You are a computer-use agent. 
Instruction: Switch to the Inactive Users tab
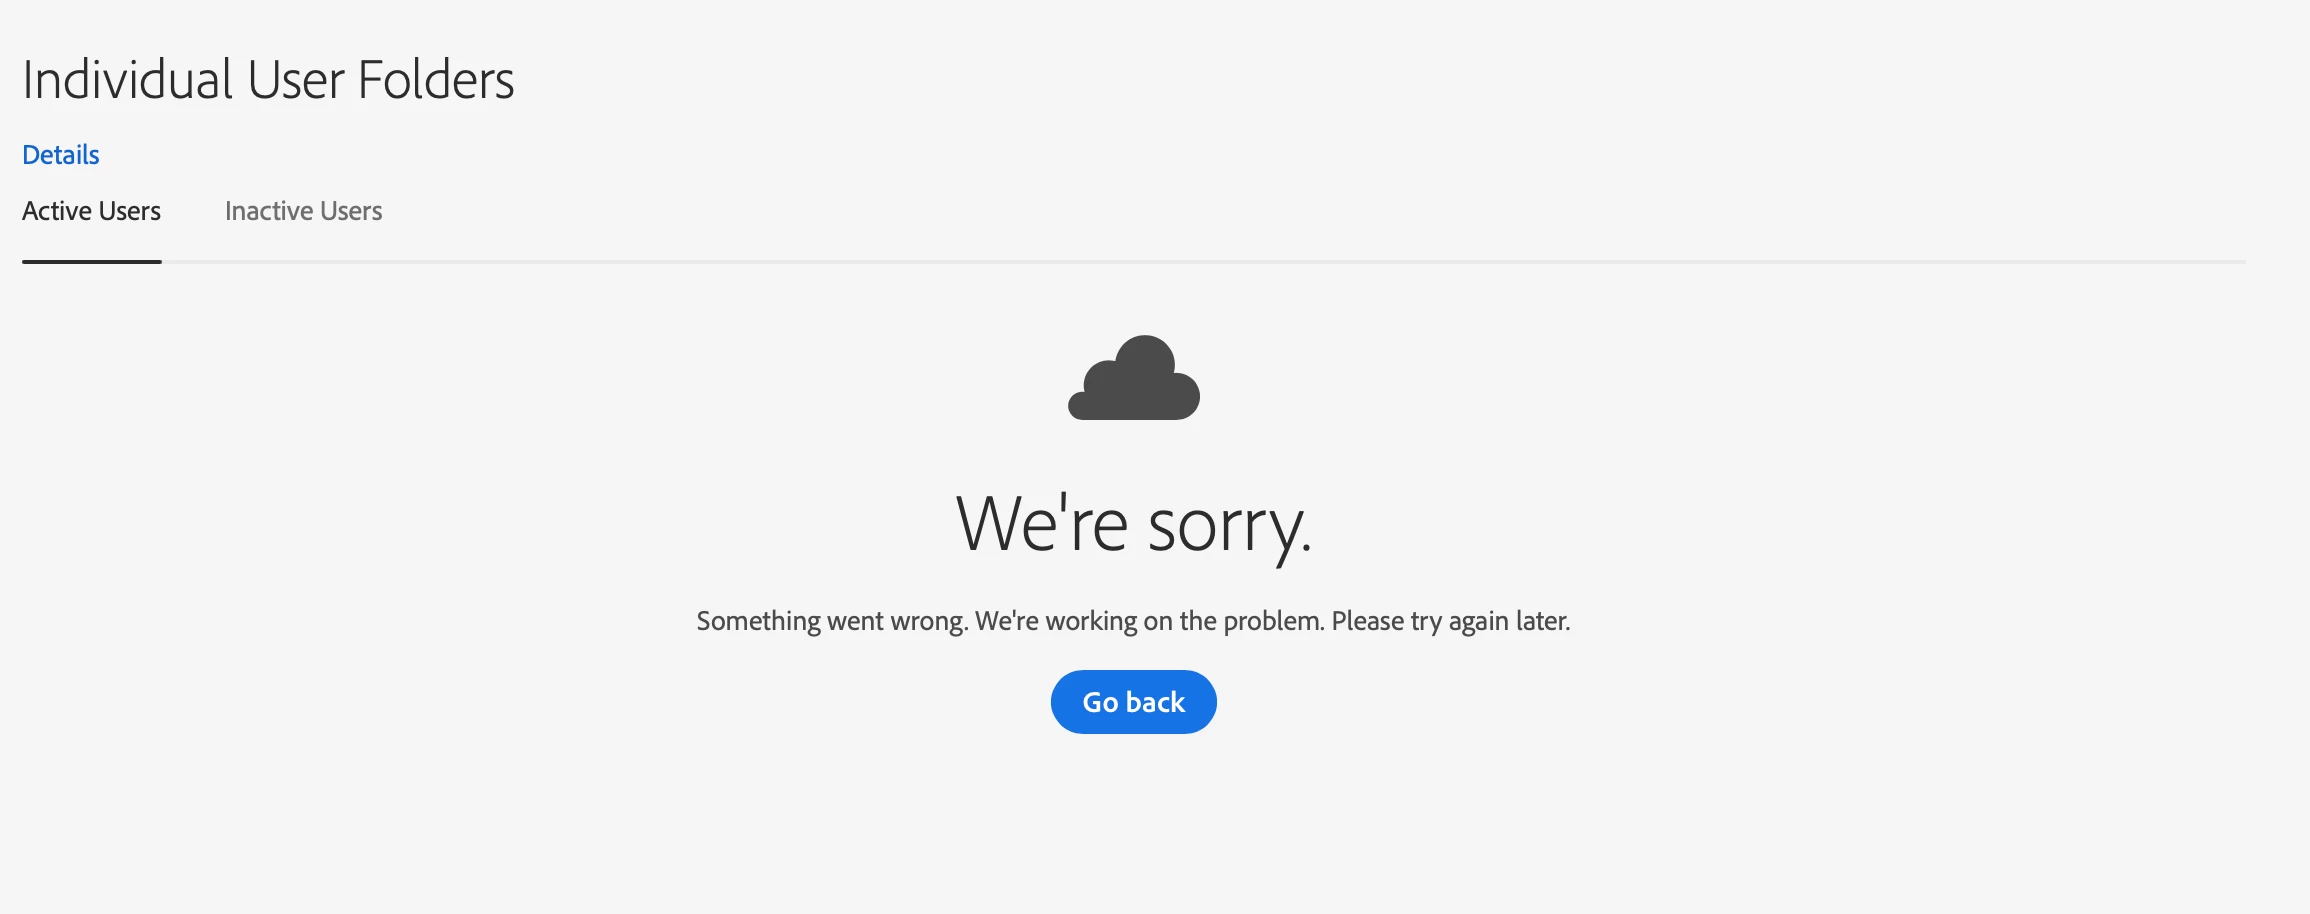pyautogui.click(x=303, y=211)
